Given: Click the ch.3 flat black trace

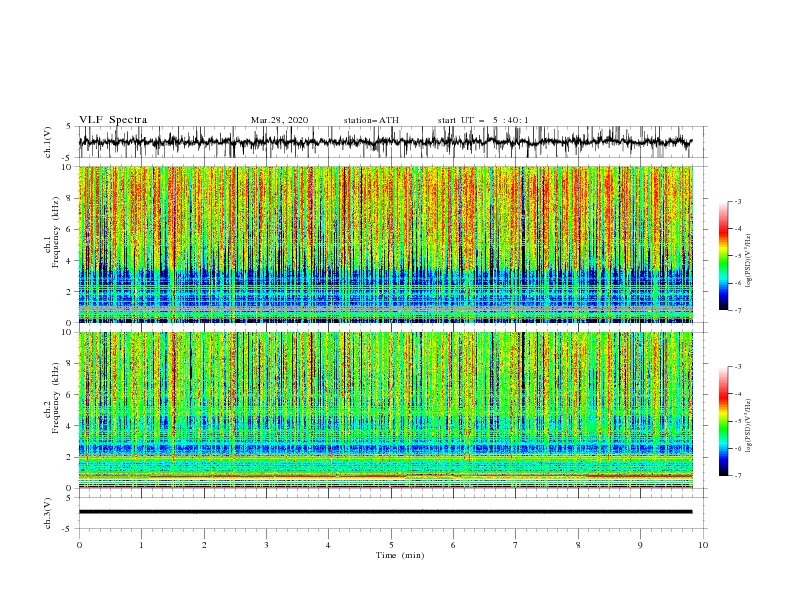Looking at the screenshot, I should pyautogui.click(x=385, y=512).
